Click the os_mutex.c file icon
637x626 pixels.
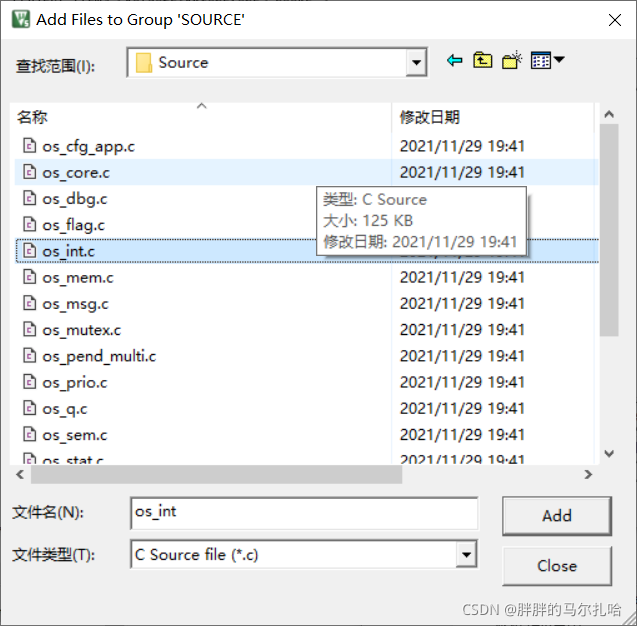pos(29,329)
